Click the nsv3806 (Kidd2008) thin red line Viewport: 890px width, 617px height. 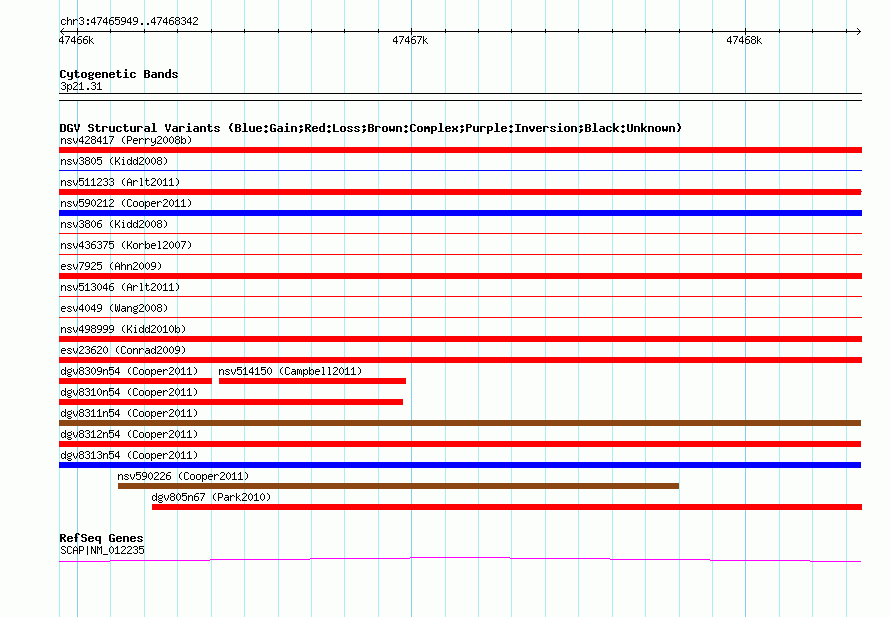(460, 233)
